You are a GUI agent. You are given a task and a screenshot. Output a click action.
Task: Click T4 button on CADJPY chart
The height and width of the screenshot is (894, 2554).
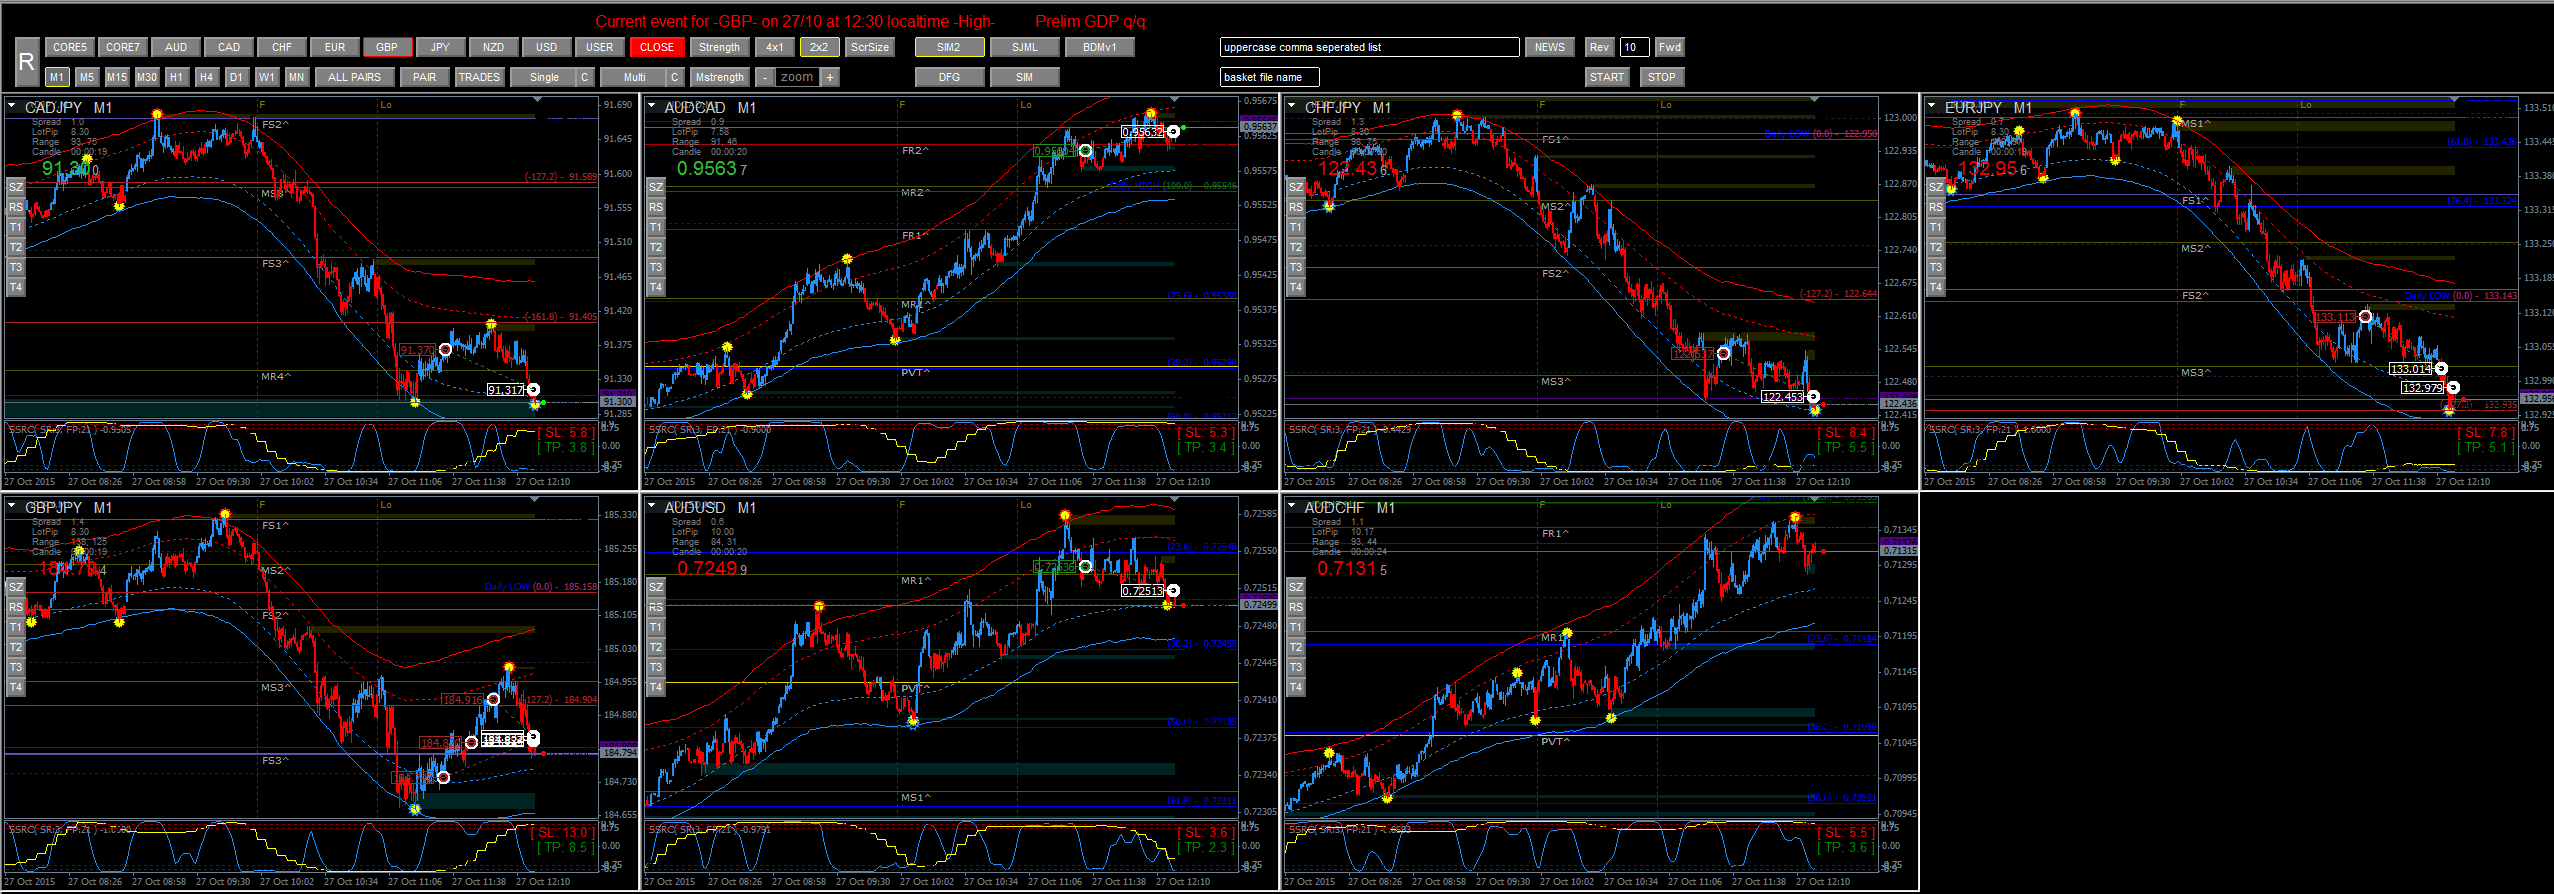pyautogui.click(x=16, y=287)
